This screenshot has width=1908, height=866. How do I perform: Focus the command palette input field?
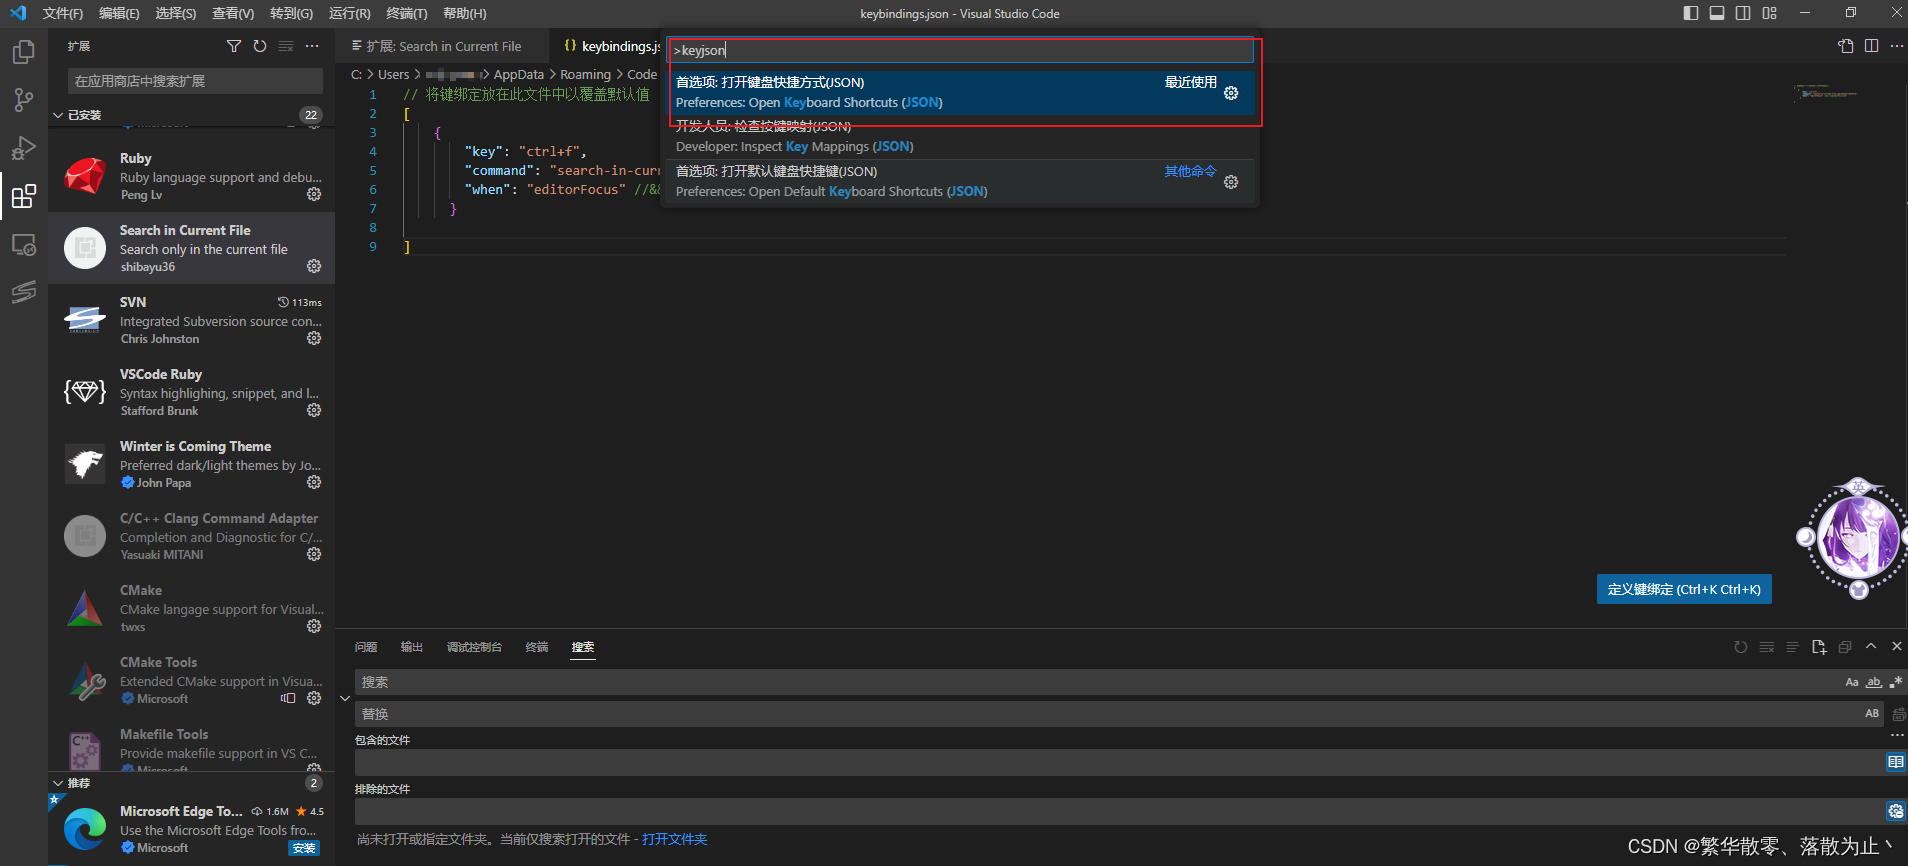pyautogui.click(x=962, y=50)
